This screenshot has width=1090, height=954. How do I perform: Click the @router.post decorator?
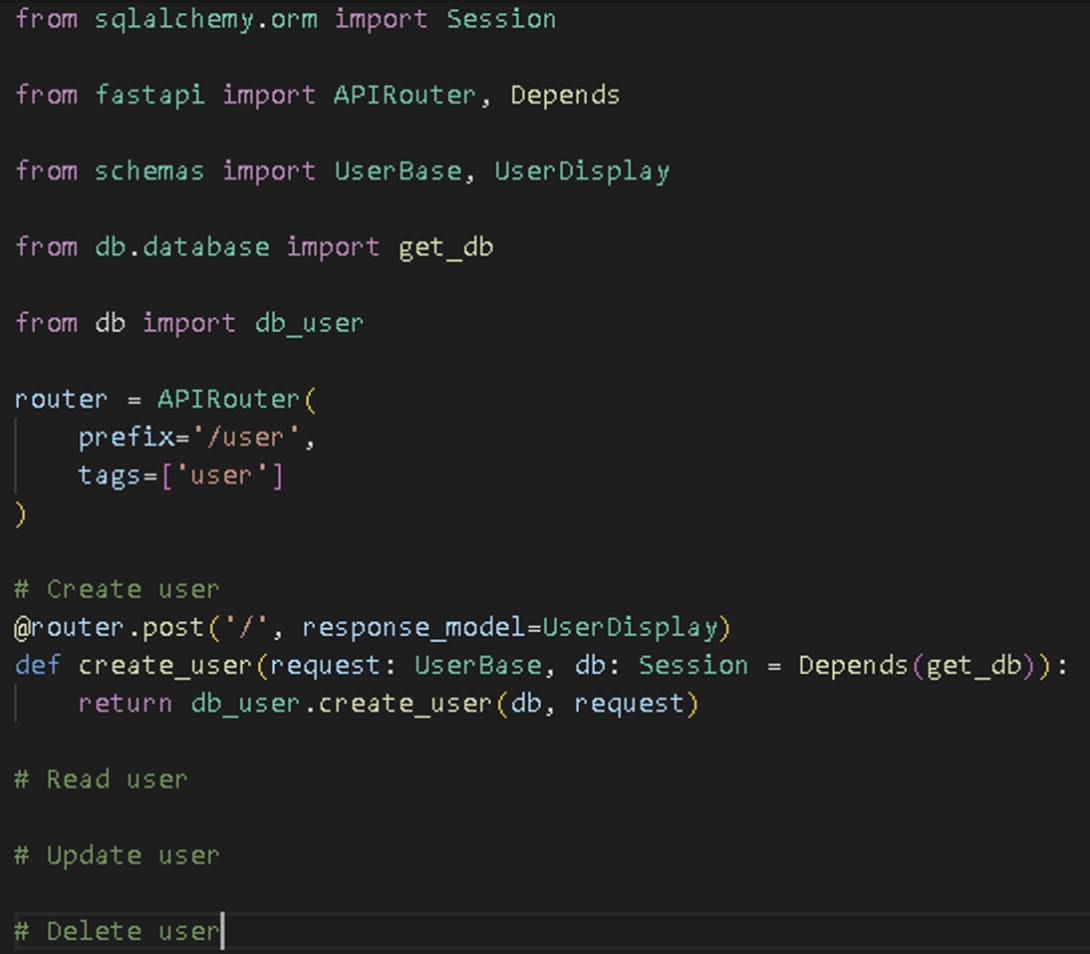[109, 627]
